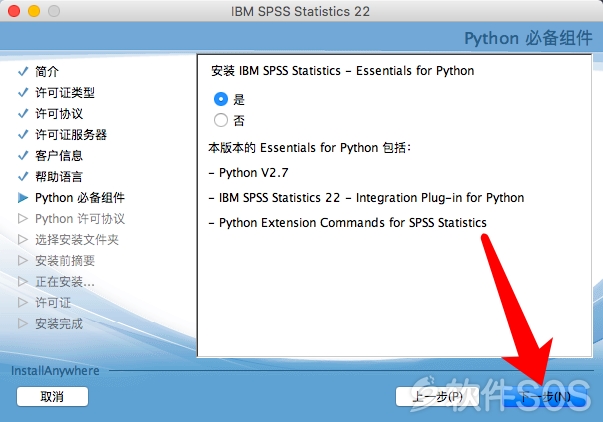Click the 'Python V2.7' text line
Image resolution: width=603 pixels, height=422 pixels.
tap(248, 173)
